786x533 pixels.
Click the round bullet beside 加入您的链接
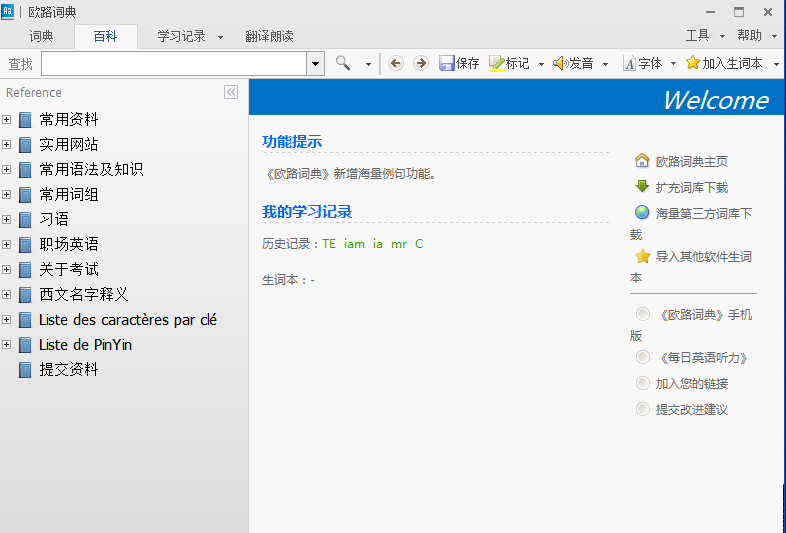tap(643, 383)
